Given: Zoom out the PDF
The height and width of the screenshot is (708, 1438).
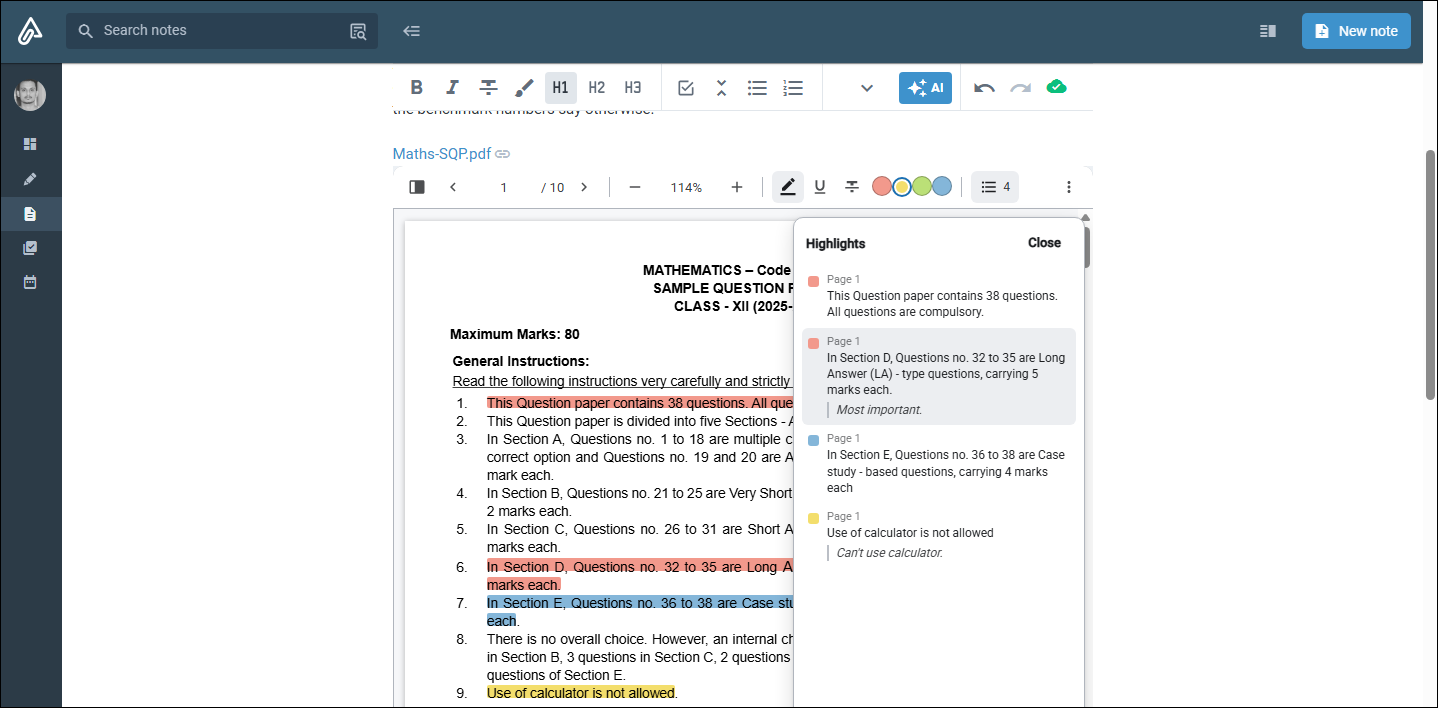Looking at the screenshot, I should point(634,187).
